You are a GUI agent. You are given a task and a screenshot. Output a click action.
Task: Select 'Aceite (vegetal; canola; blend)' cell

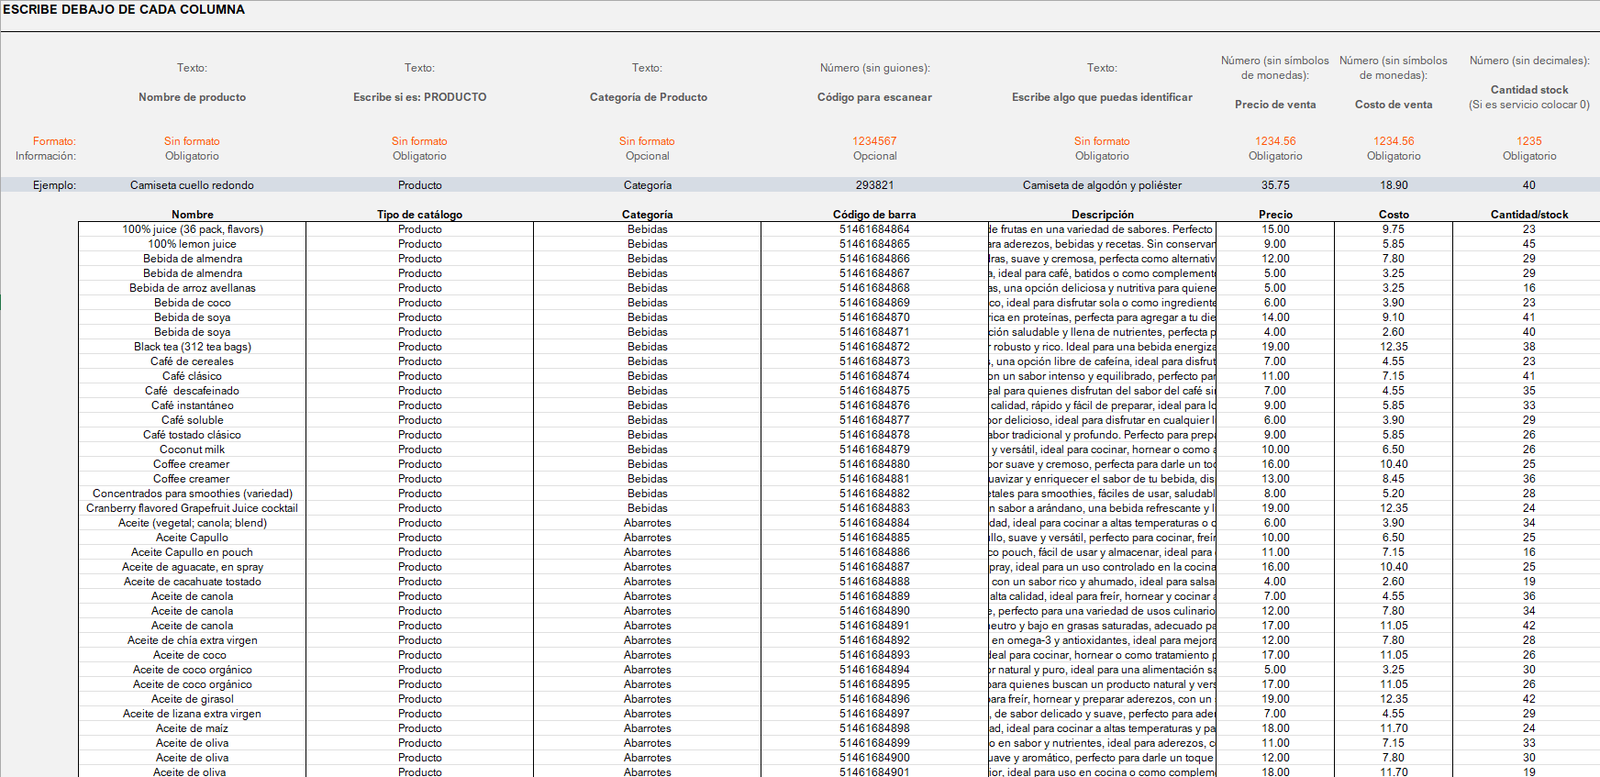(192, 523)
